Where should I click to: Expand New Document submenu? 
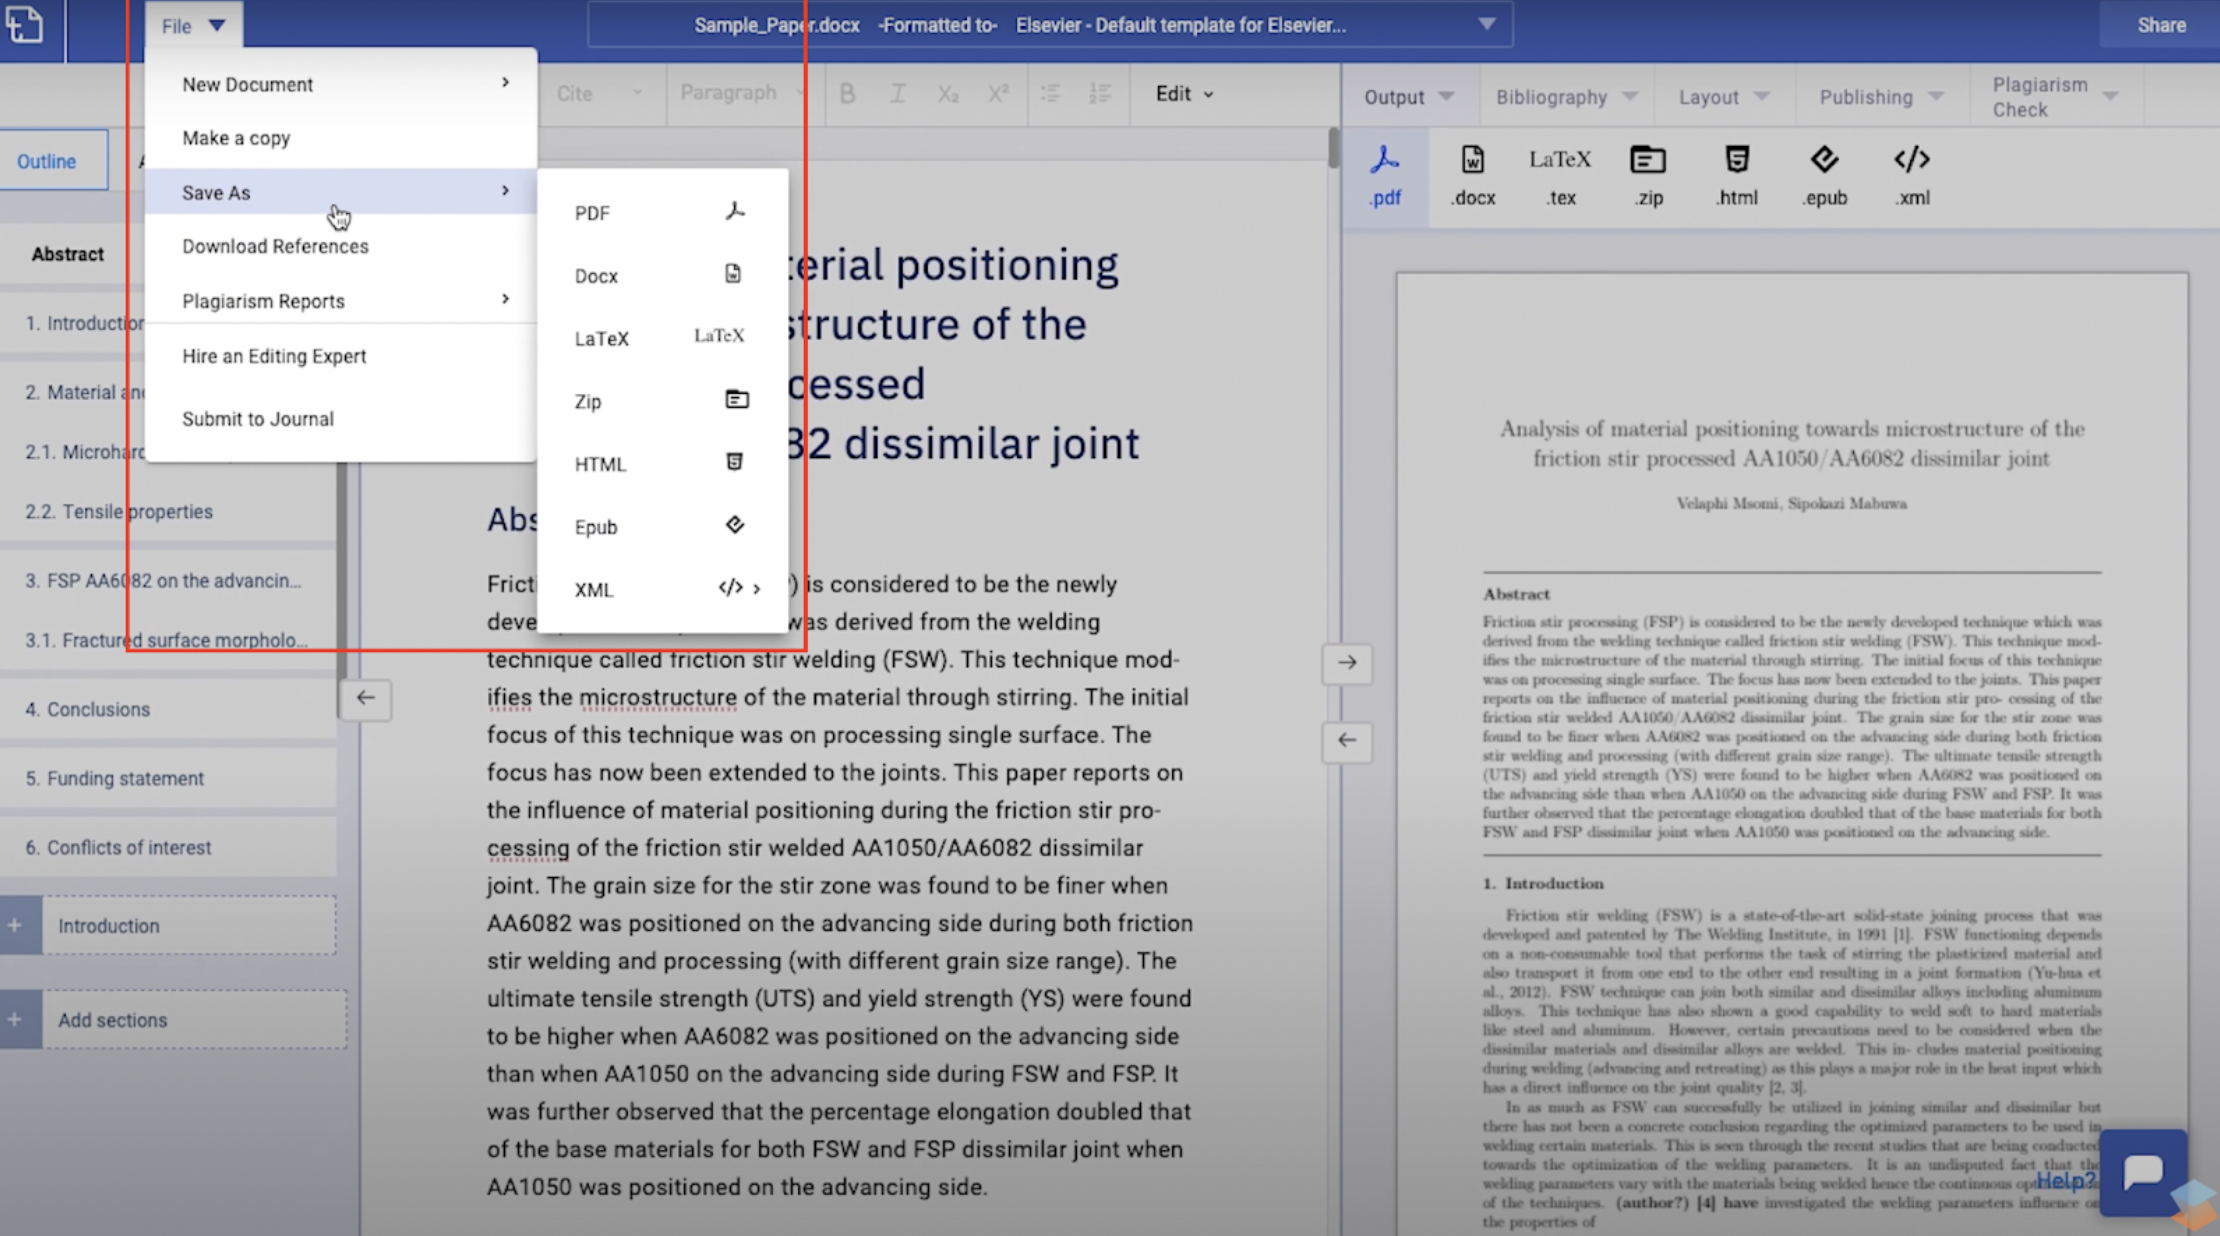click(340, 84)
